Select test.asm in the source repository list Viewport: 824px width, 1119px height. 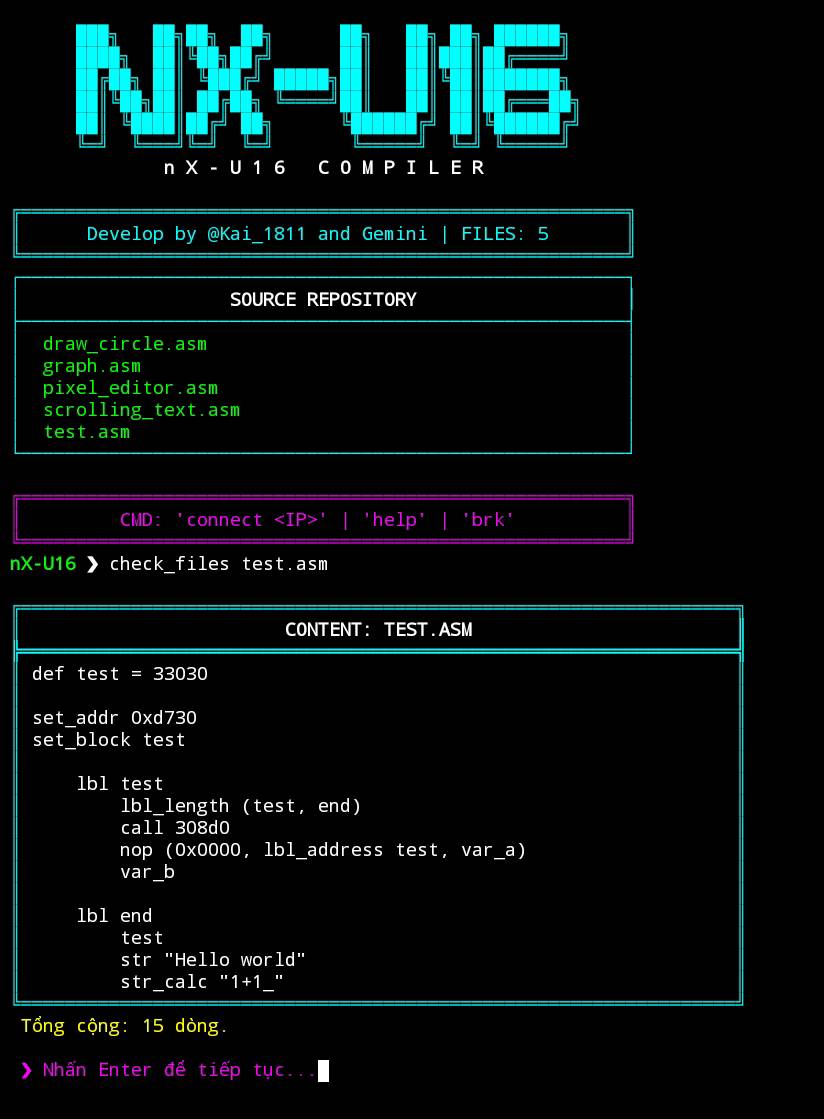coord(87,432)
